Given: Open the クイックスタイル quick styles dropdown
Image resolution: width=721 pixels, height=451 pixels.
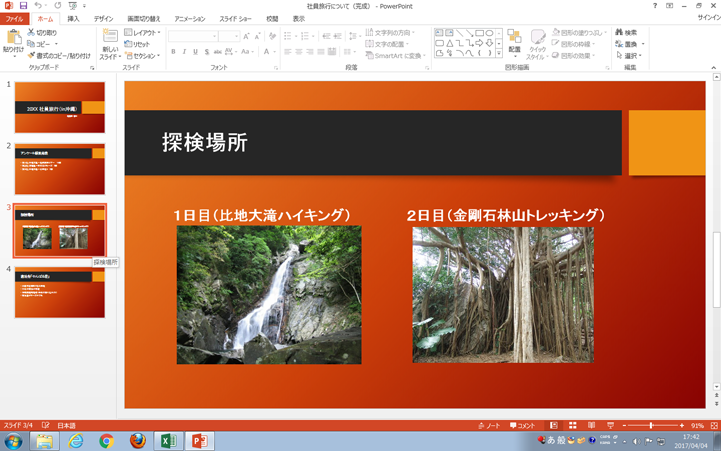Looking at the screenshot, I should pos(537,45).
